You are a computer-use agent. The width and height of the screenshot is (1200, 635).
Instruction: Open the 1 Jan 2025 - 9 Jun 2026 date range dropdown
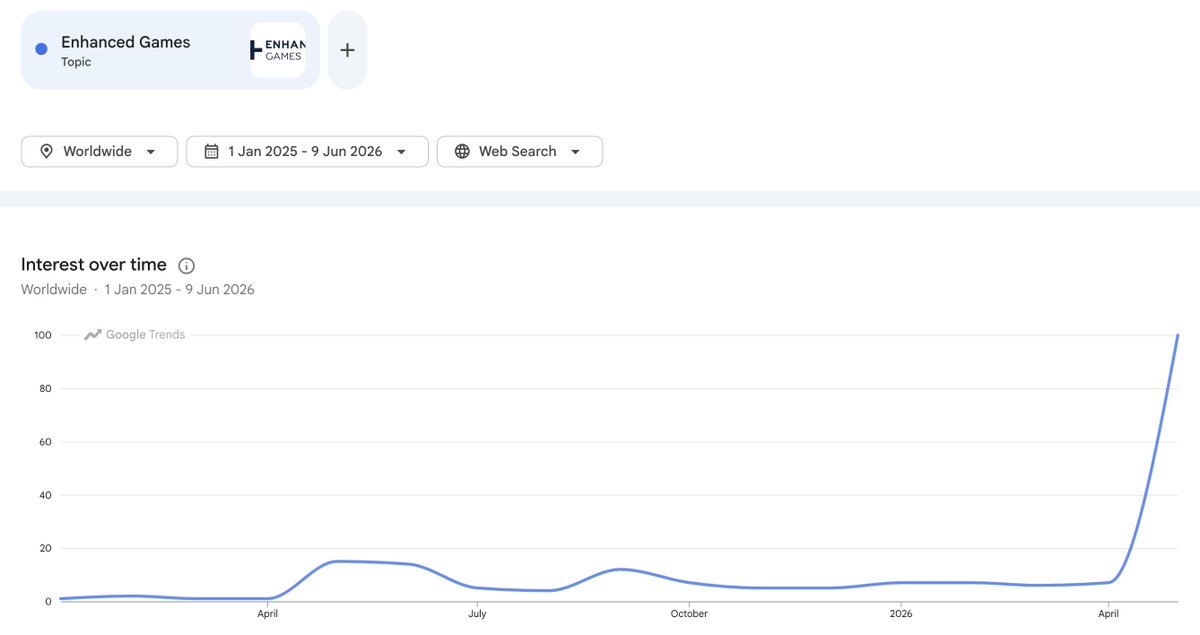[x=307, y=151]
